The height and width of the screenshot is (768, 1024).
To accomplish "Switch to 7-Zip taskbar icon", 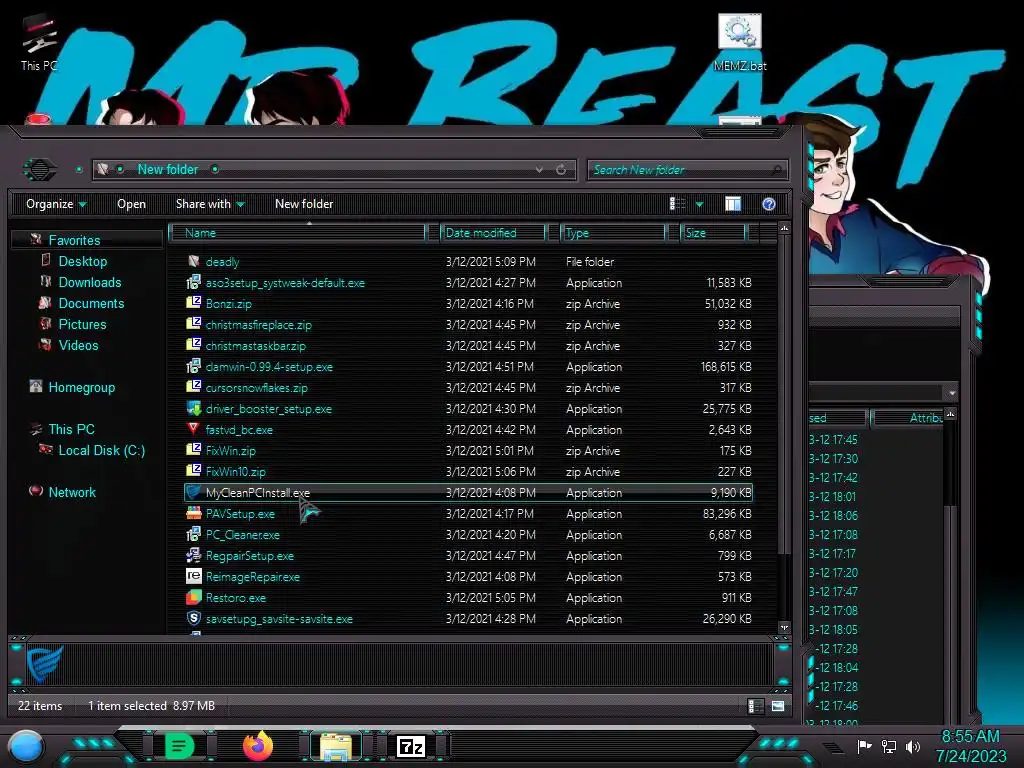I will 411,746.
